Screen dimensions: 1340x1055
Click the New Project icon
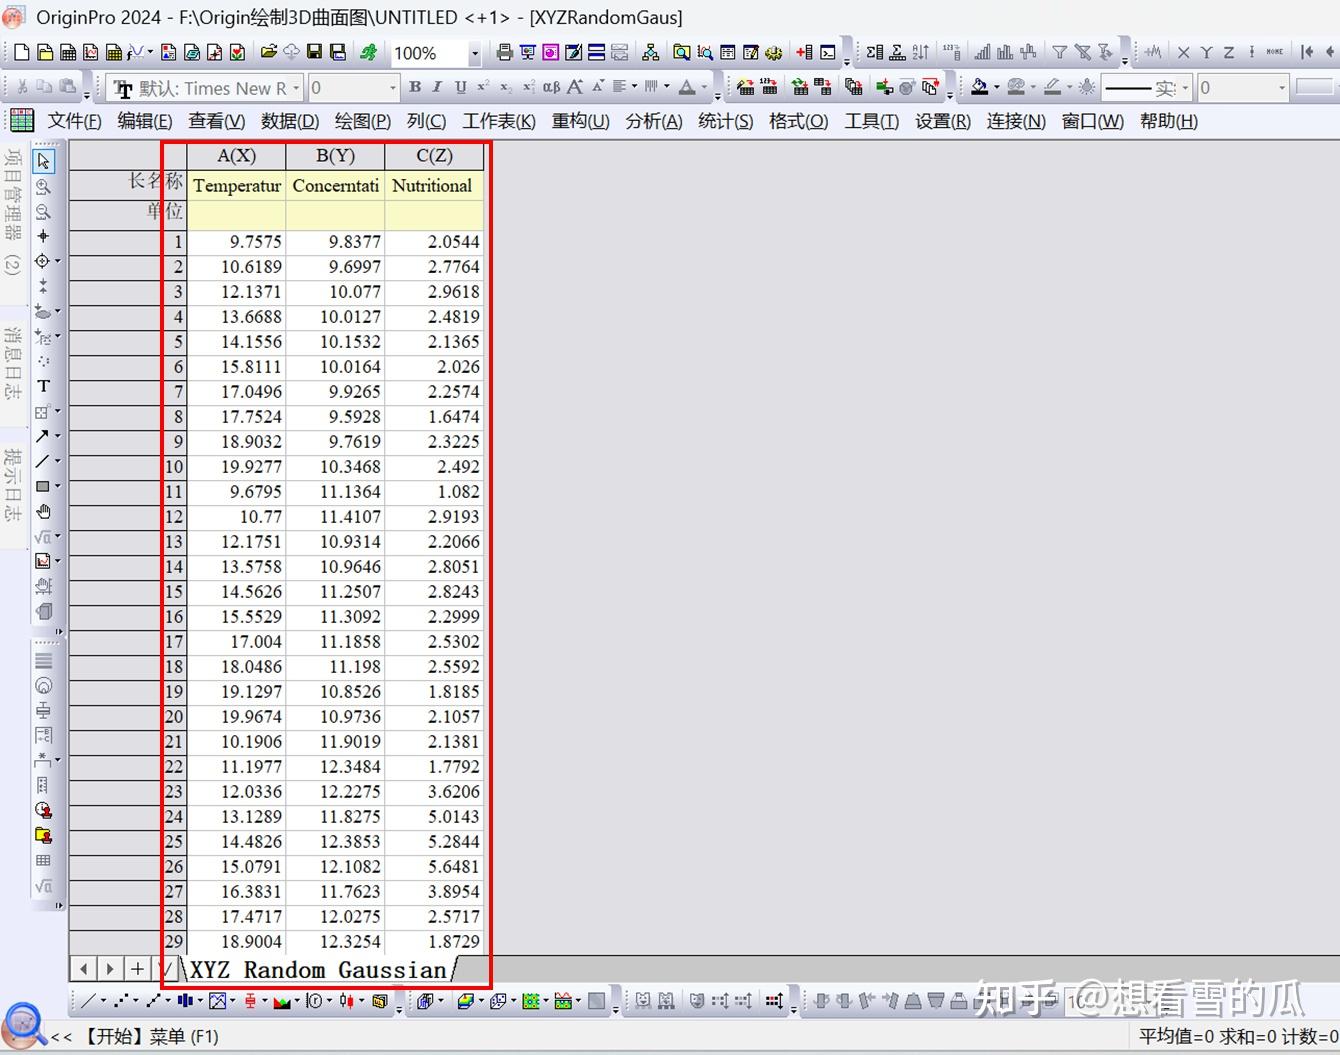point(21,52)
